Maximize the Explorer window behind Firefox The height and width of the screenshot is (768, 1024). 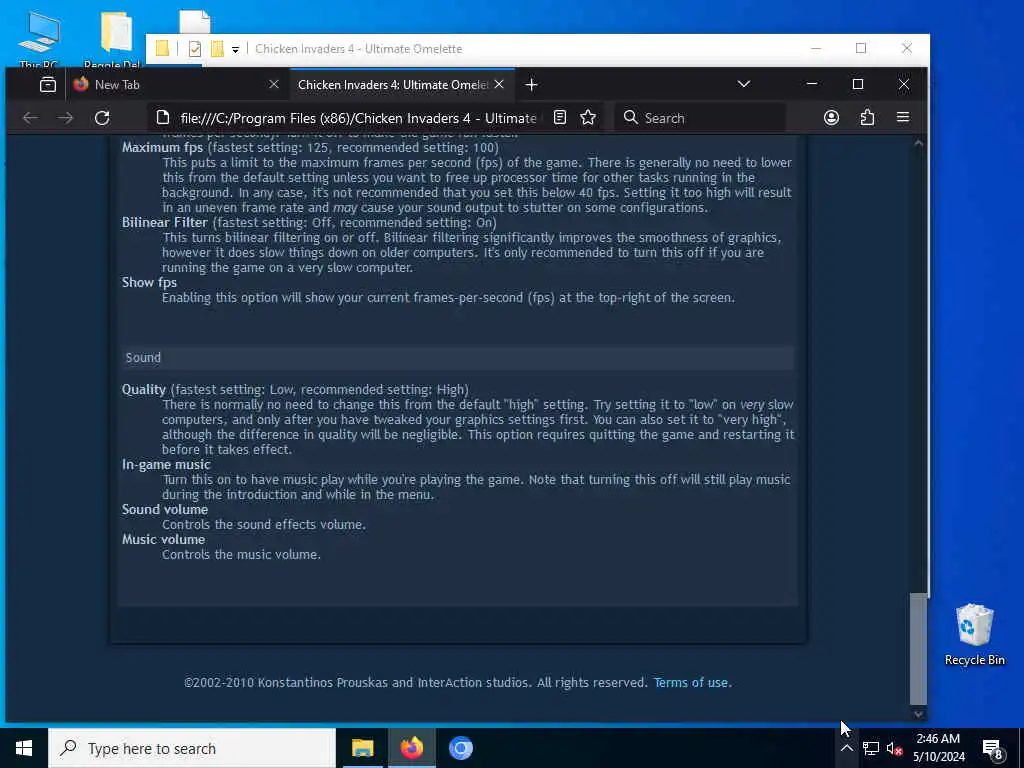click(x=861, y=48)
